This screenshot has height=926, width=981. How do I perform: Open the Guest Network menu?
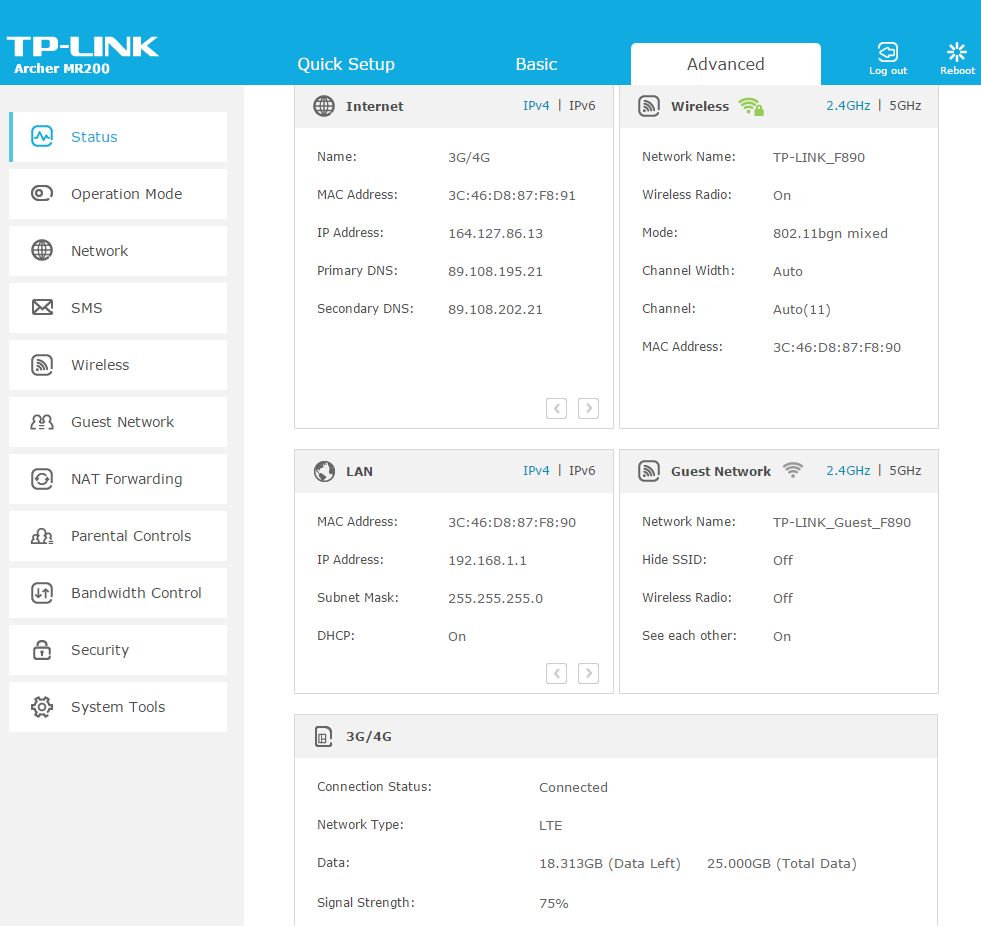[x=118, y=422]
